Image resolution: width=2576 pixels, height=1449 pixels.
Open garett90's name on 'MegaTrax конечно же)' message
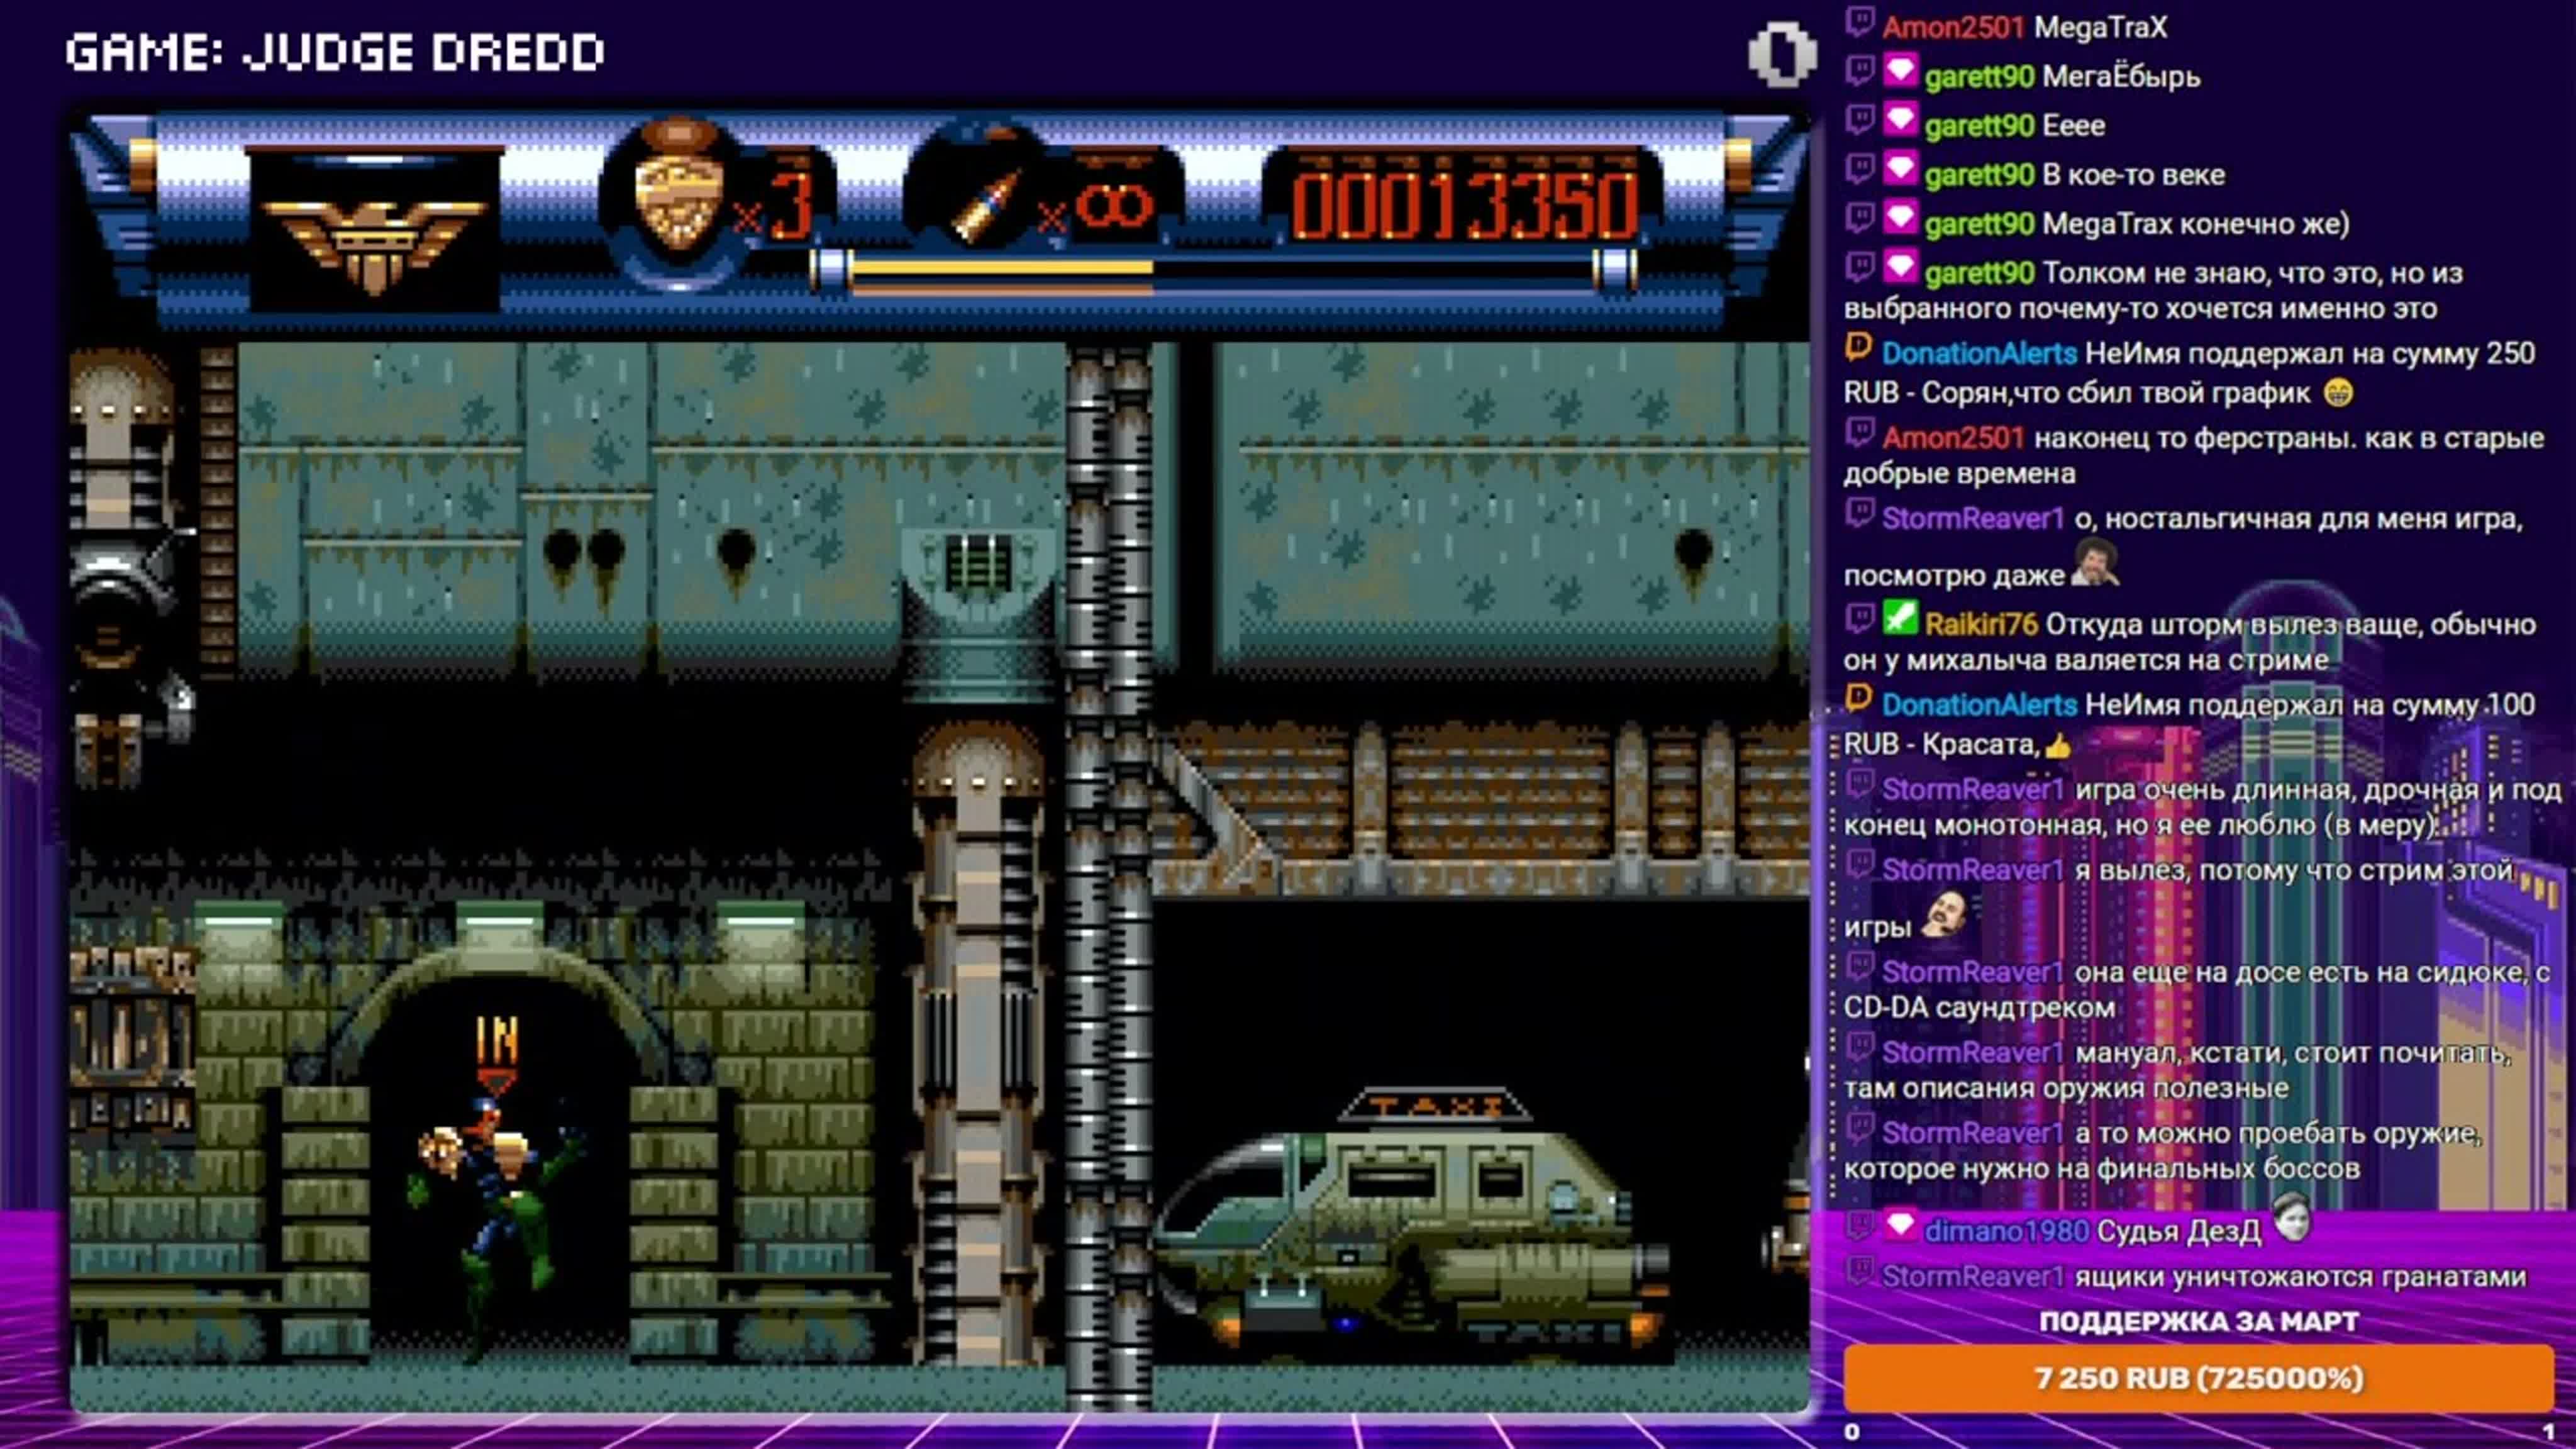(x=1979, y=224)
